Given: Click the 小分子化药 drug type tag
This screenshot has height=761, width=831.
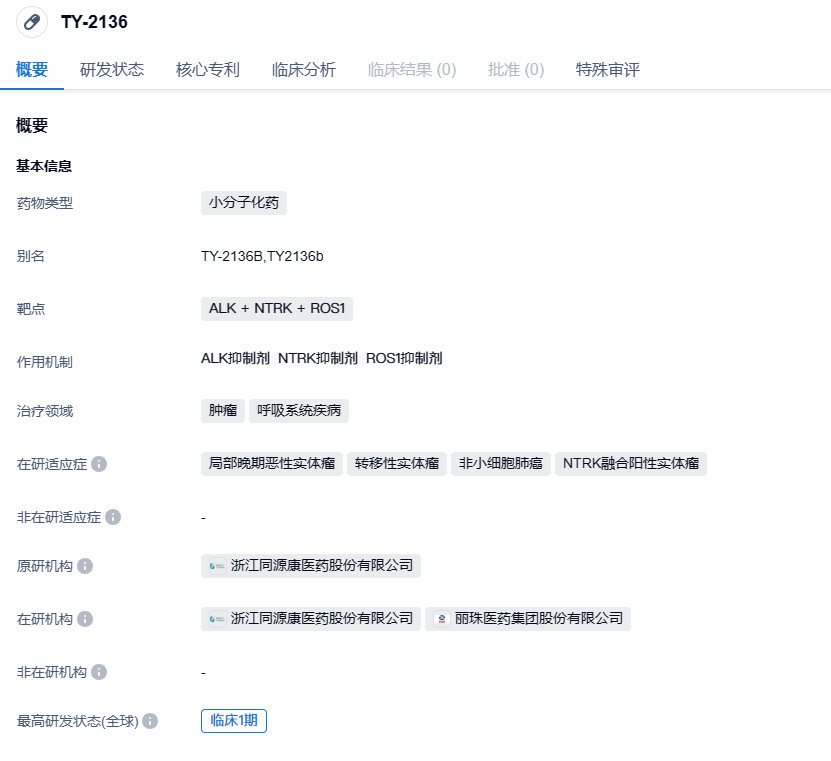Looking at the screenshot, I should click(244, 203).
